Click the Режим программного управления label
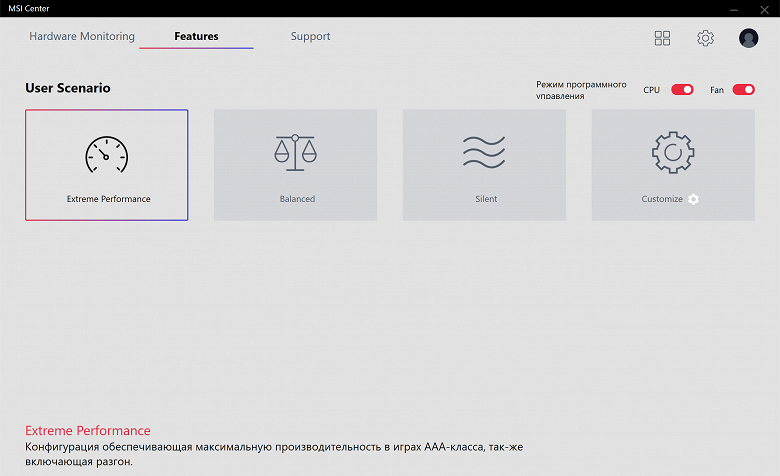 point(581,90)
